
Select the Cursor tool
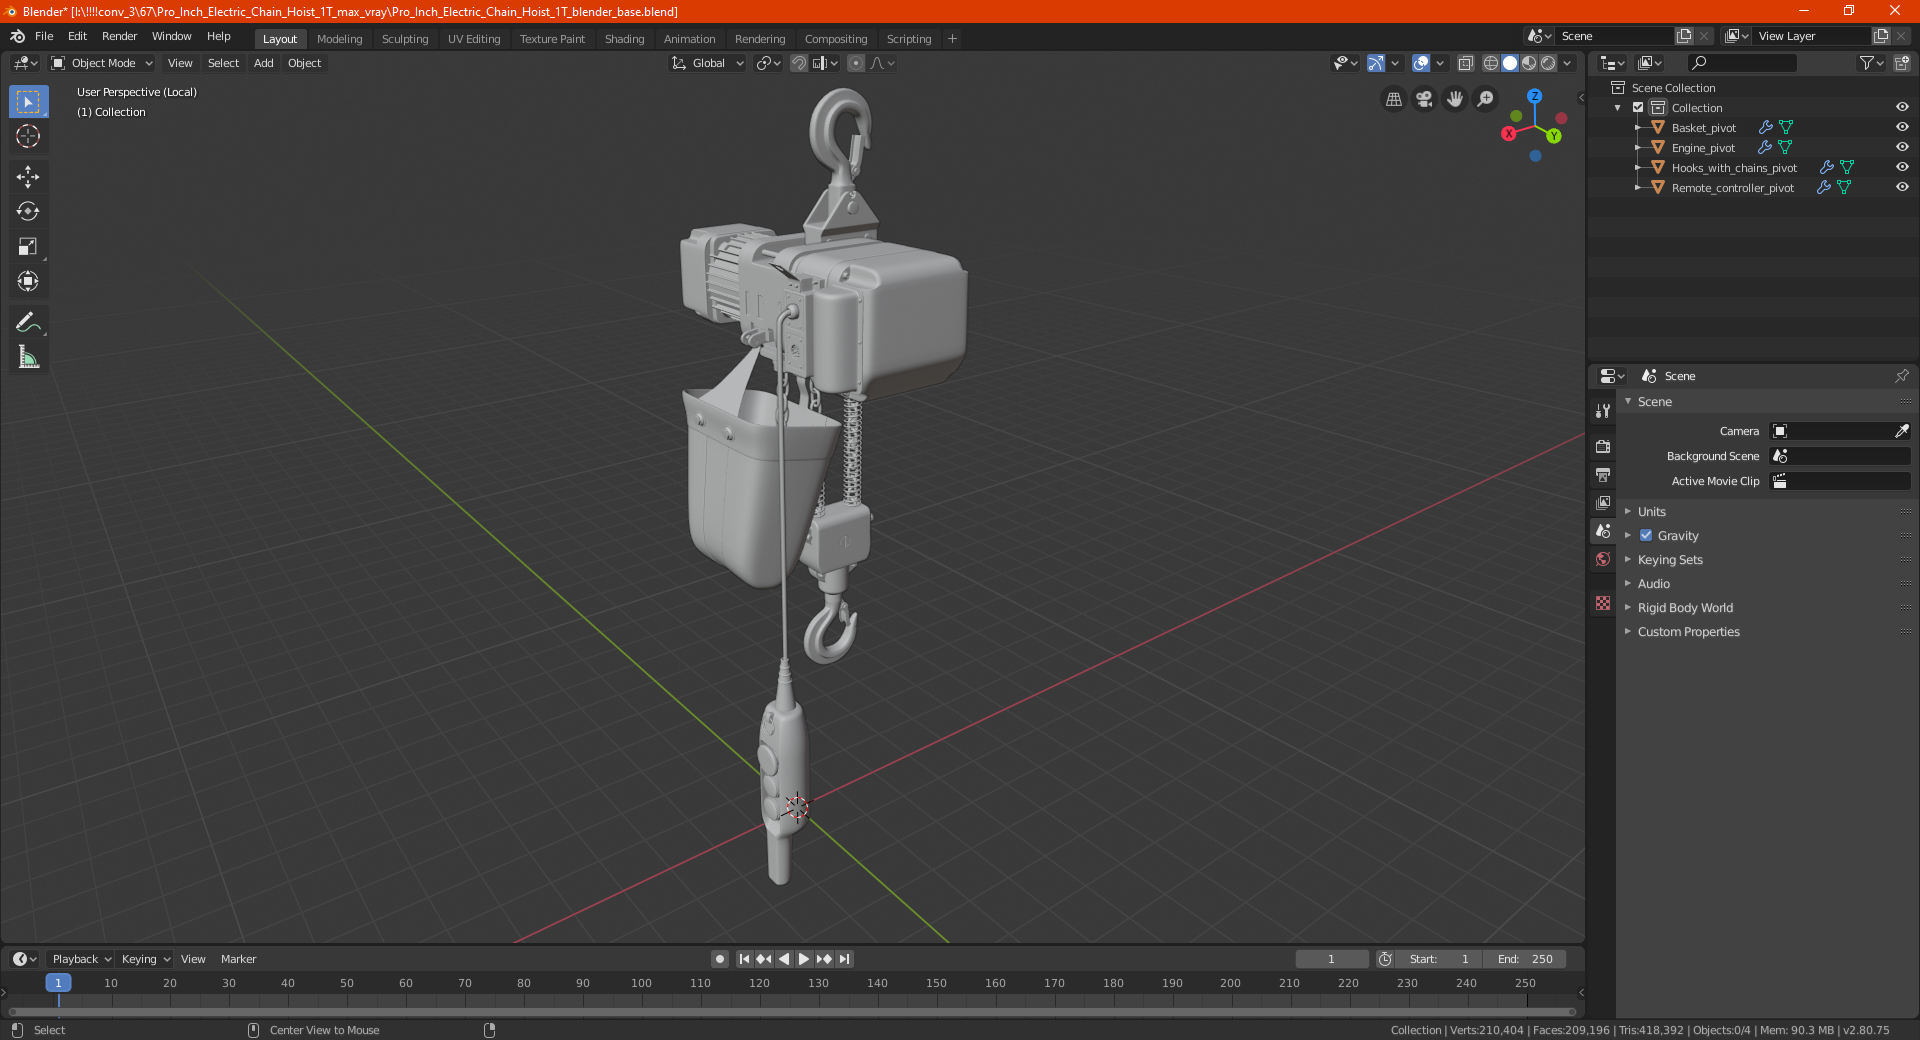point(28,137)
